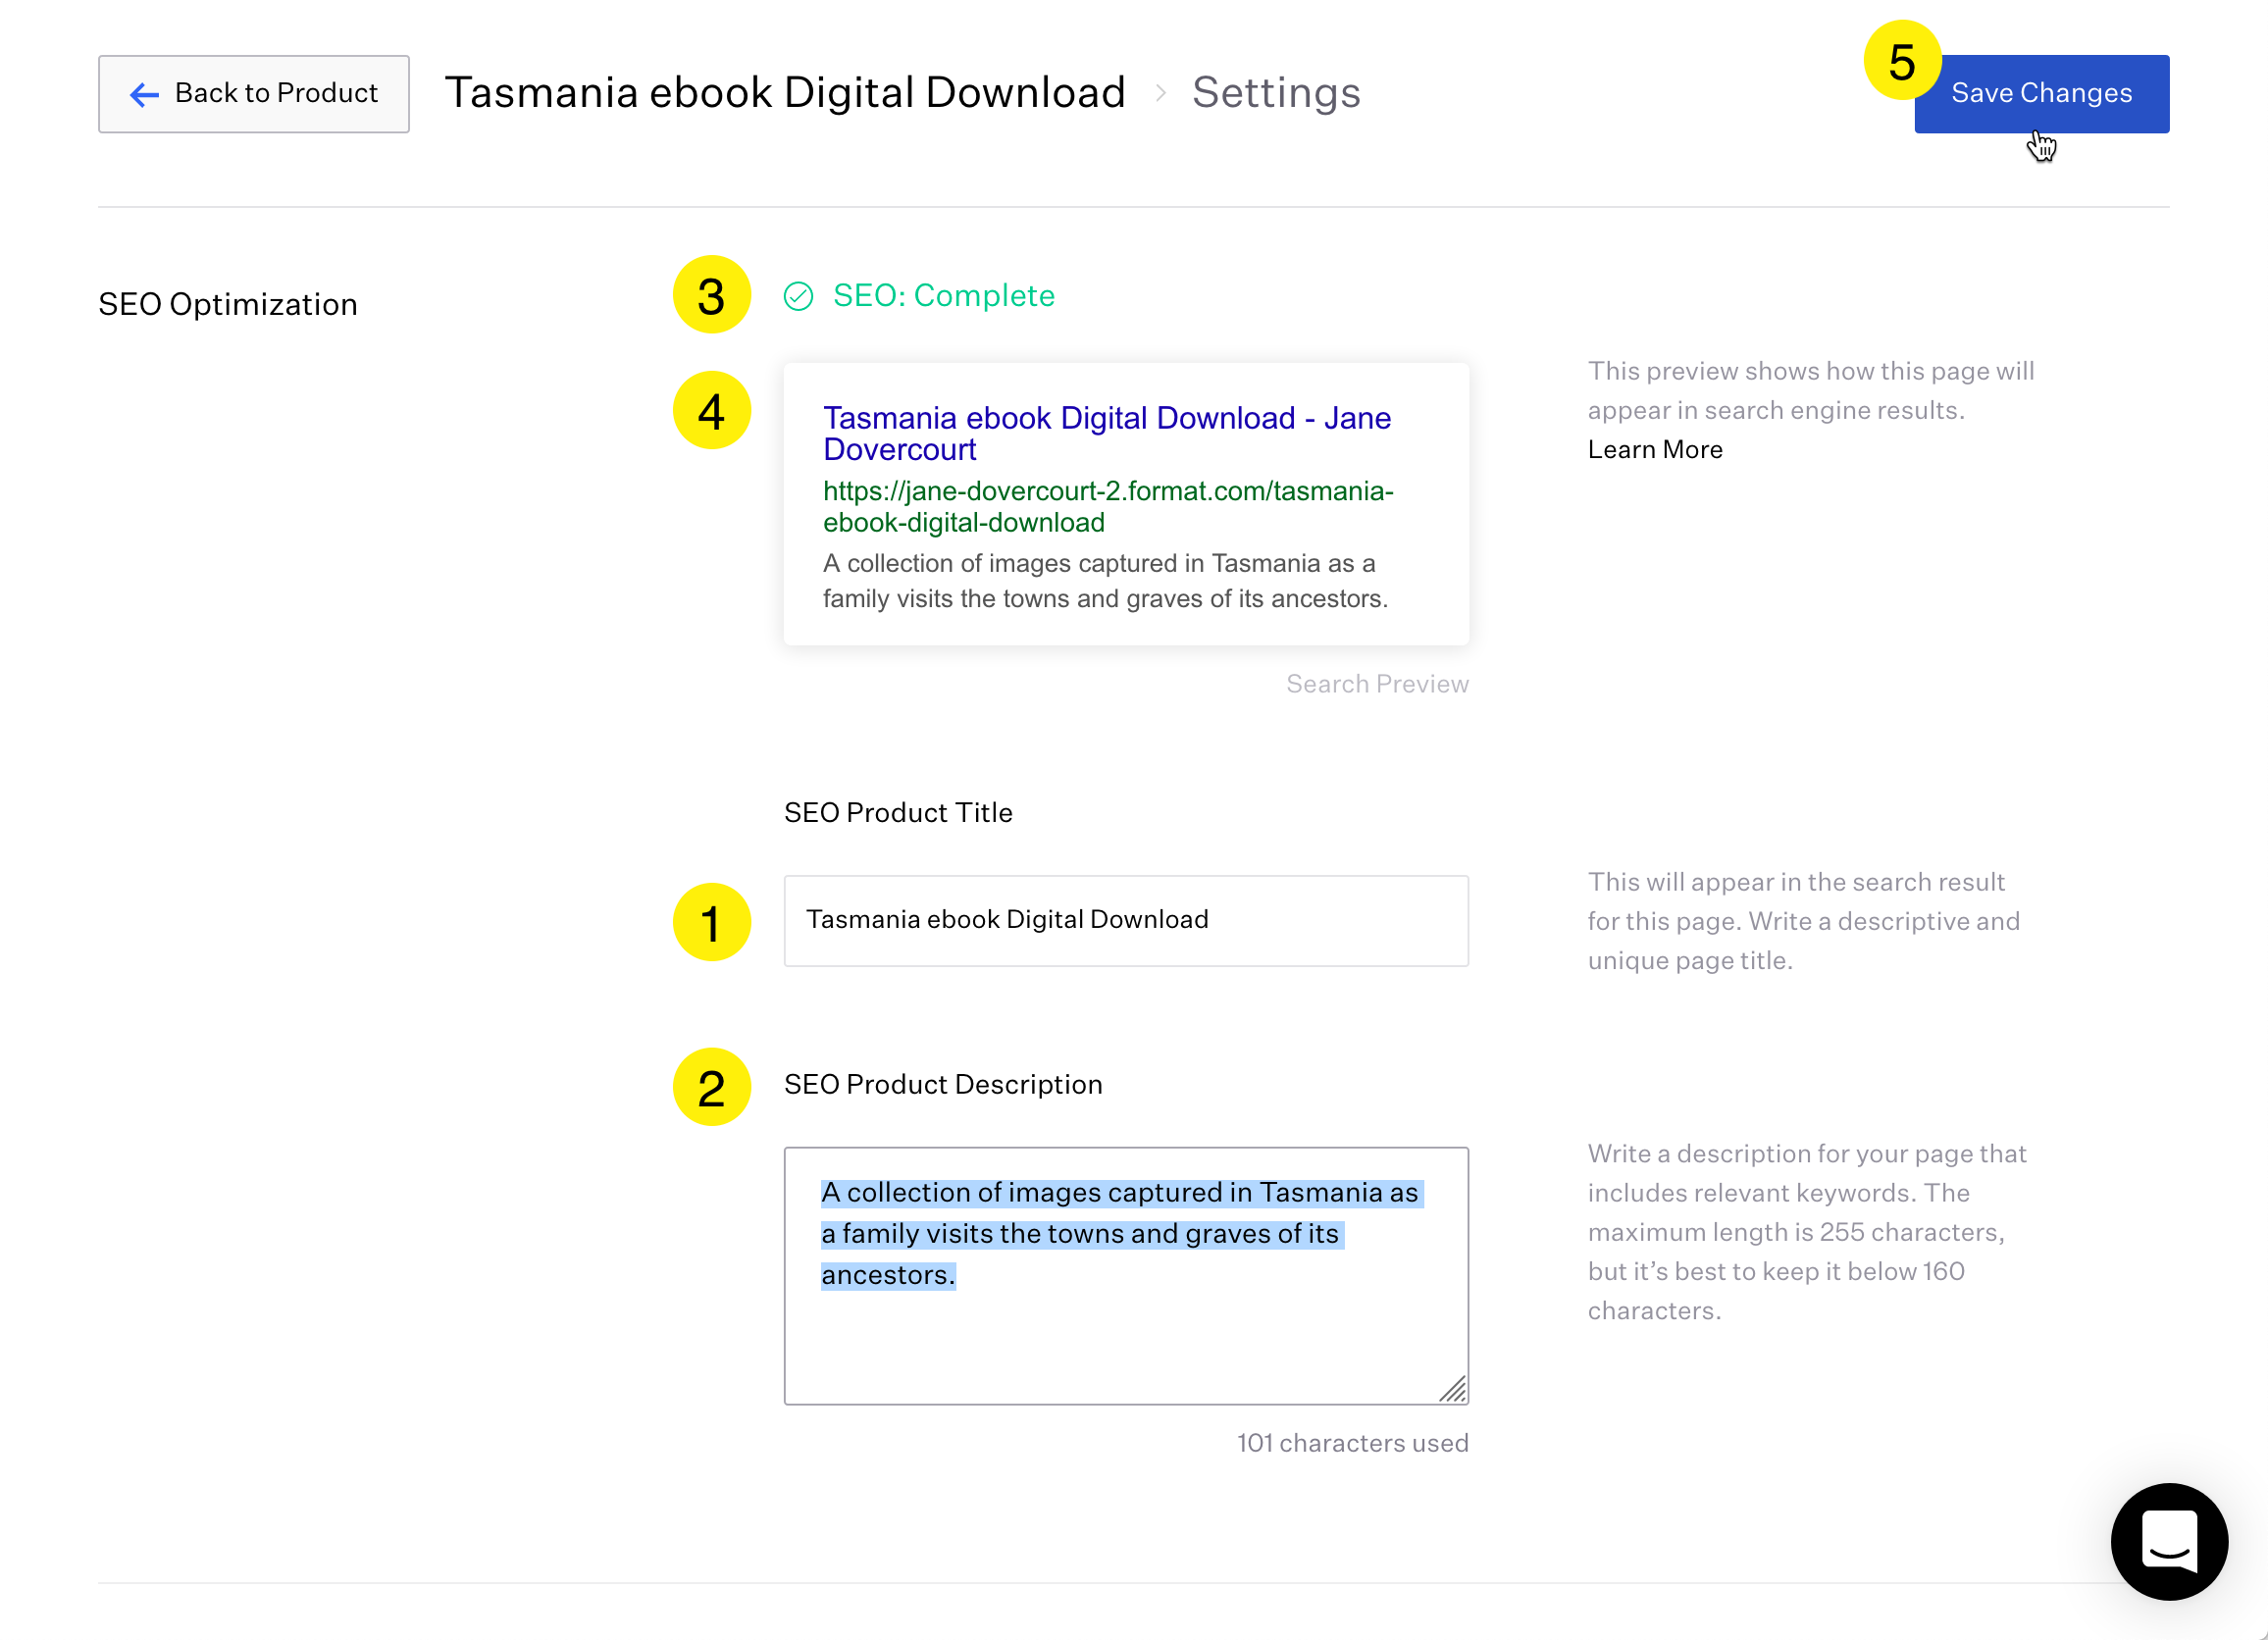
Task: Select the Settings breadcrumb item
Action: [1276, 93]
